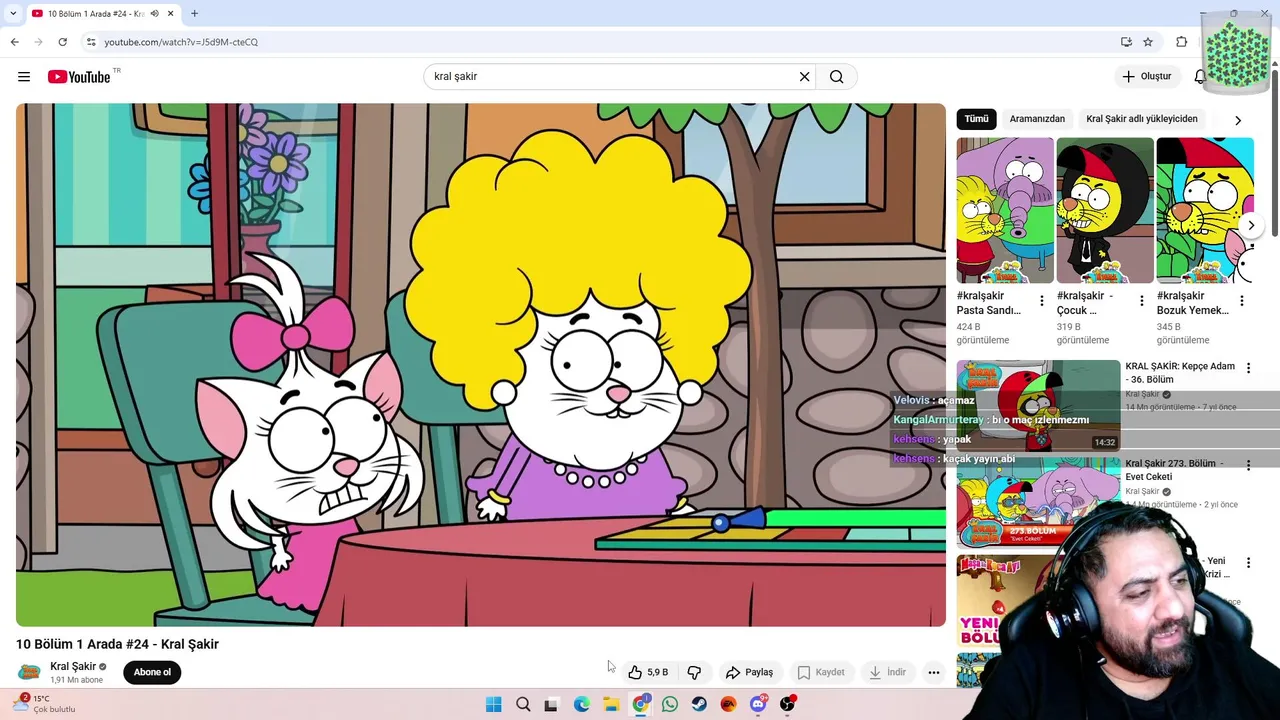This screenshot has width=1280, height=720.
Task: Pause the video by clicking player
Action: click(480, 365)
